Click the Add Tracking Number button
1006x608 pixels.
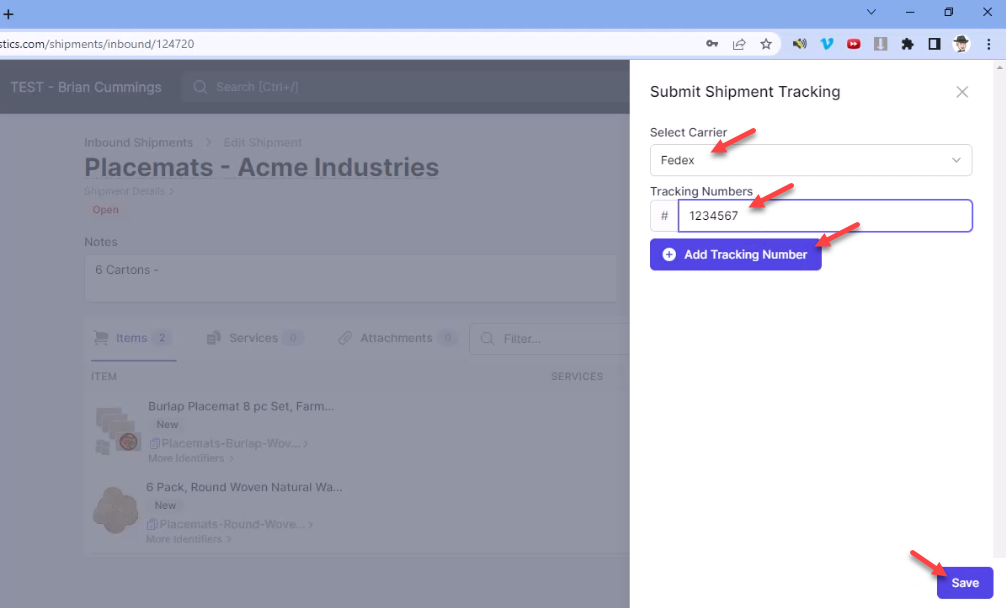tap(735, 255)
